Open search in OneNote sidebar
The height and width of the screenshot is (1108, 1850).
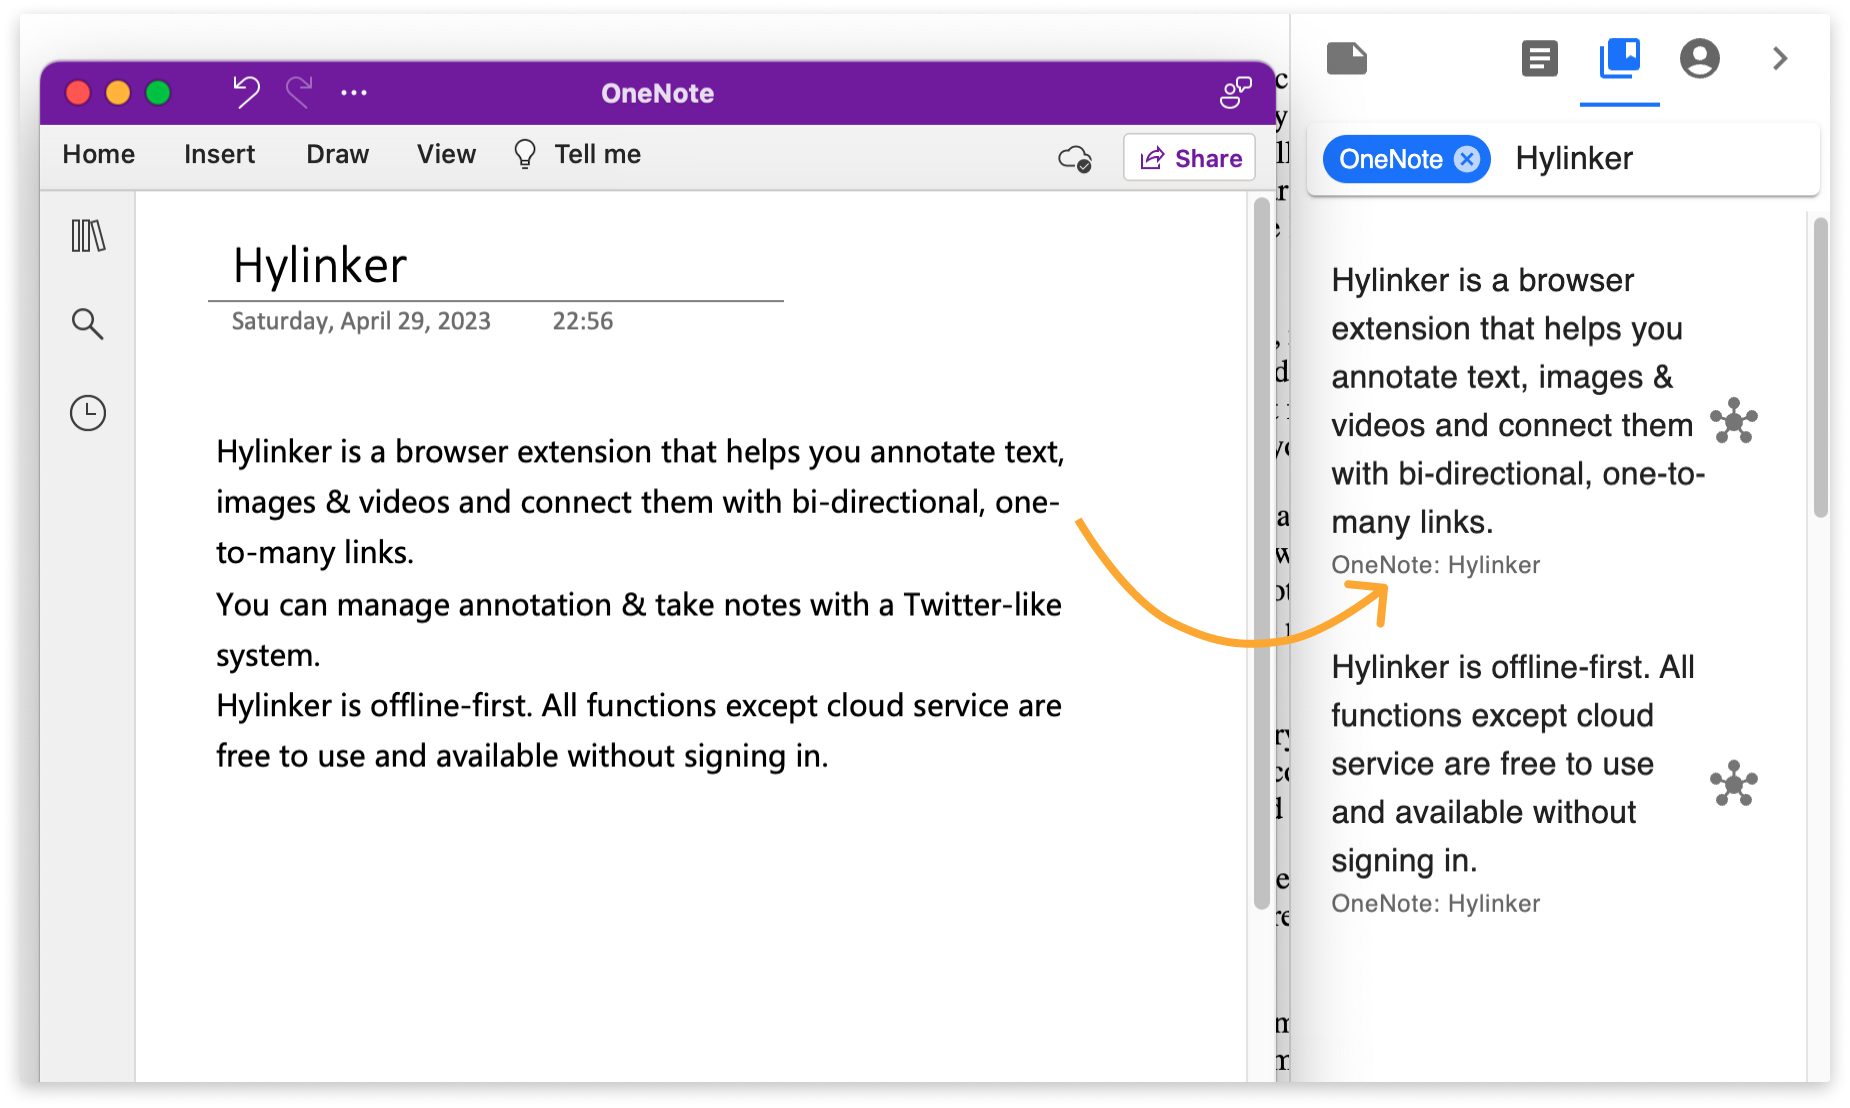pos(88,324)
